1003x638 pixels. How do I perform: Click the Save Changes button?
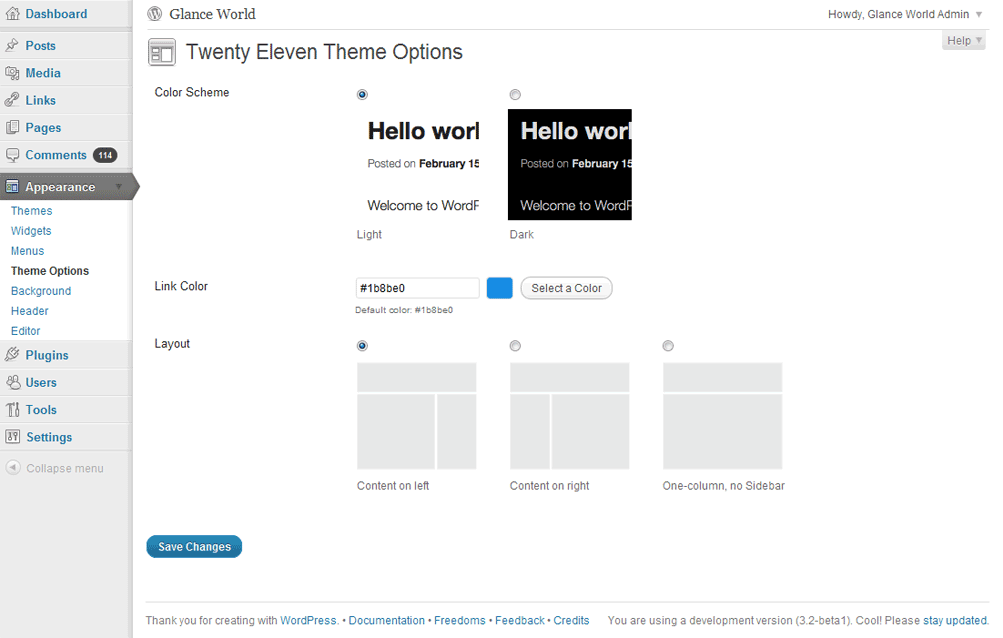coord(194,546)
